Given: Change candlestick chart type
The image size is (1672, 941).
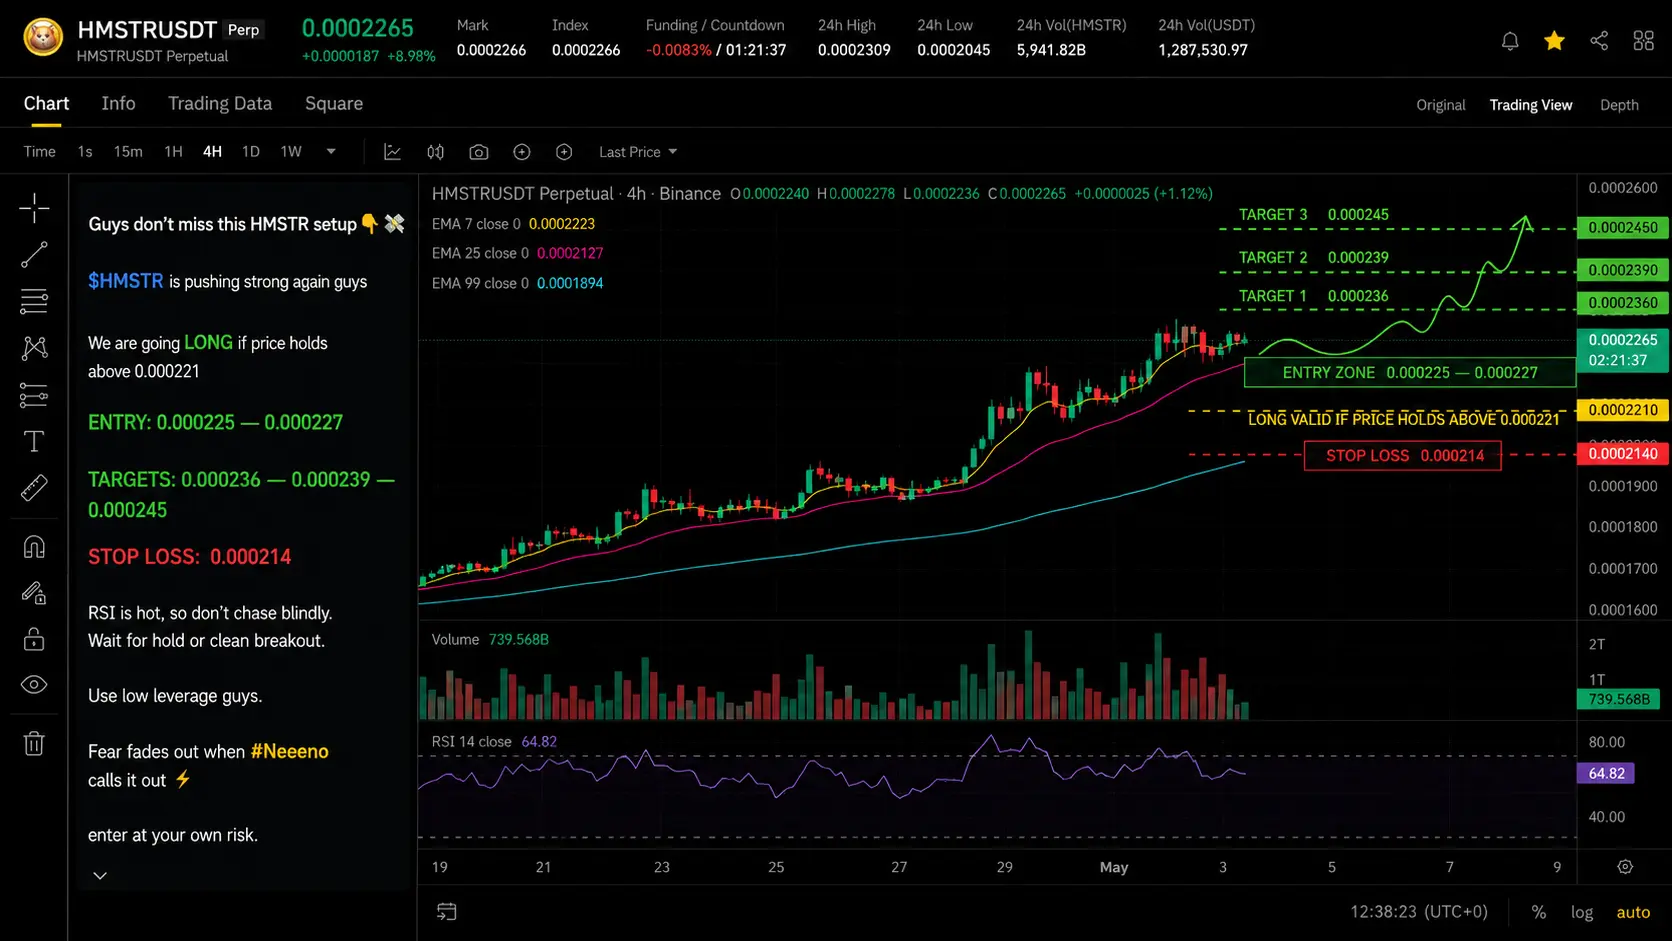Looking at the screenshot, I should pyautogui.click(x=435, y=152).
